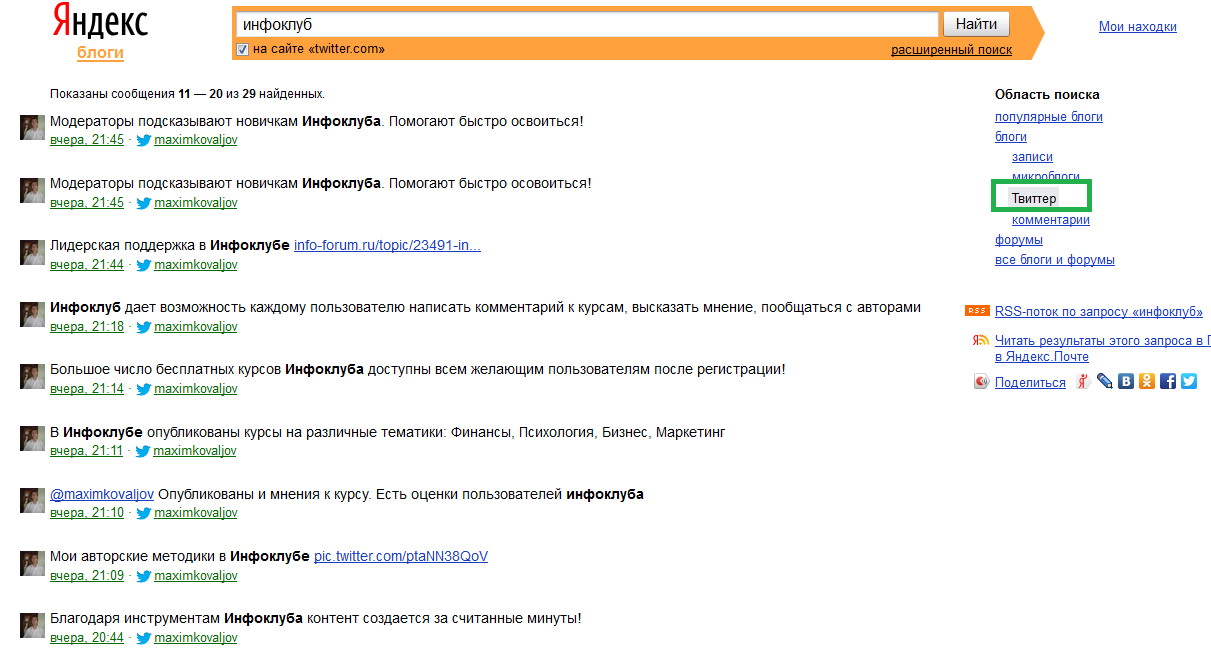Click the orange RSS feed icon

[977, 311]
